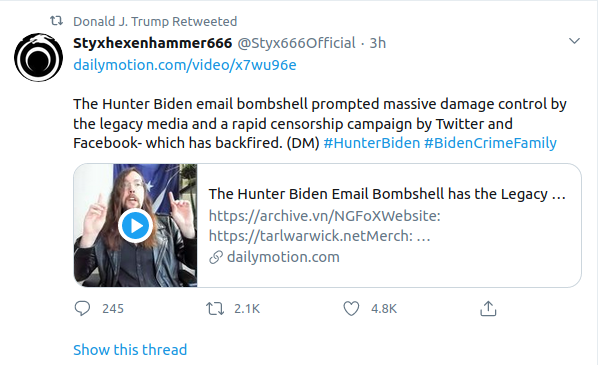Play the video via blue play button
This screenshot has width=599, height=365.
pos(135,226)
